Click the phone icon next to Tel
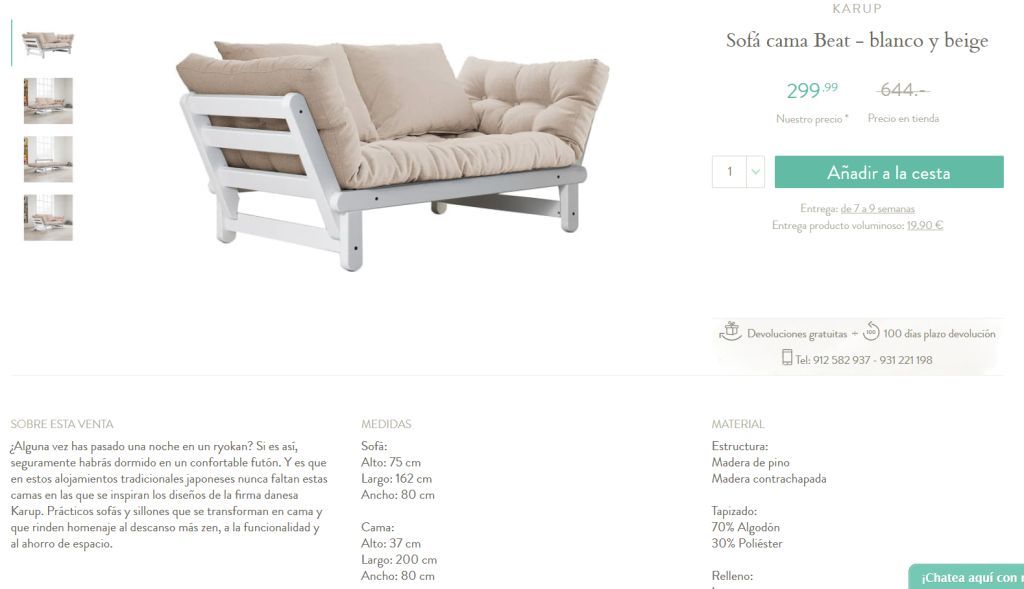Screen dimensions: 1024x589 (x=787, y=357)
